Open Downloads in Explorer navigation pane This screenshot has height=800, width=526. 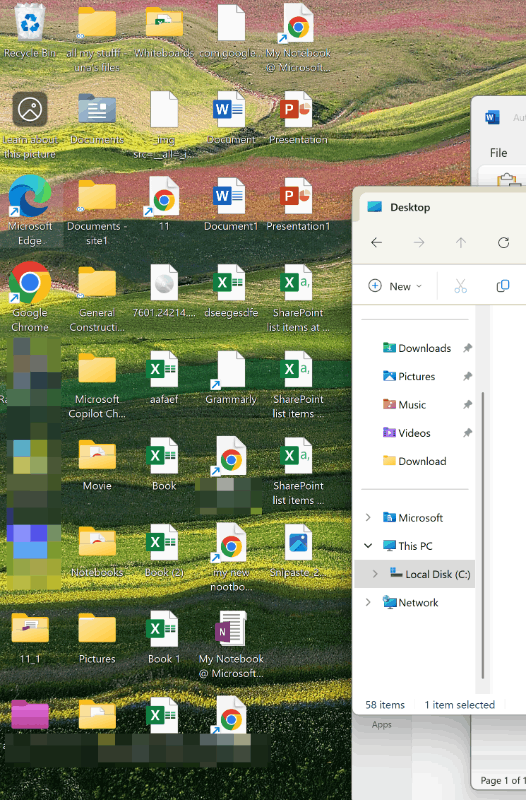[416, 348]
